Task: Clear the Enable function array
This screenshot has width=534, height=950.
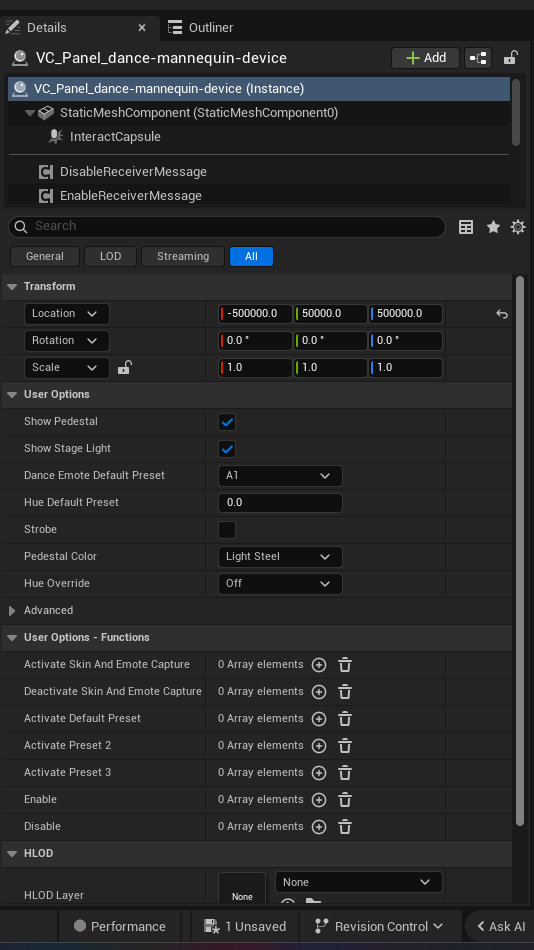Action: 345,800
